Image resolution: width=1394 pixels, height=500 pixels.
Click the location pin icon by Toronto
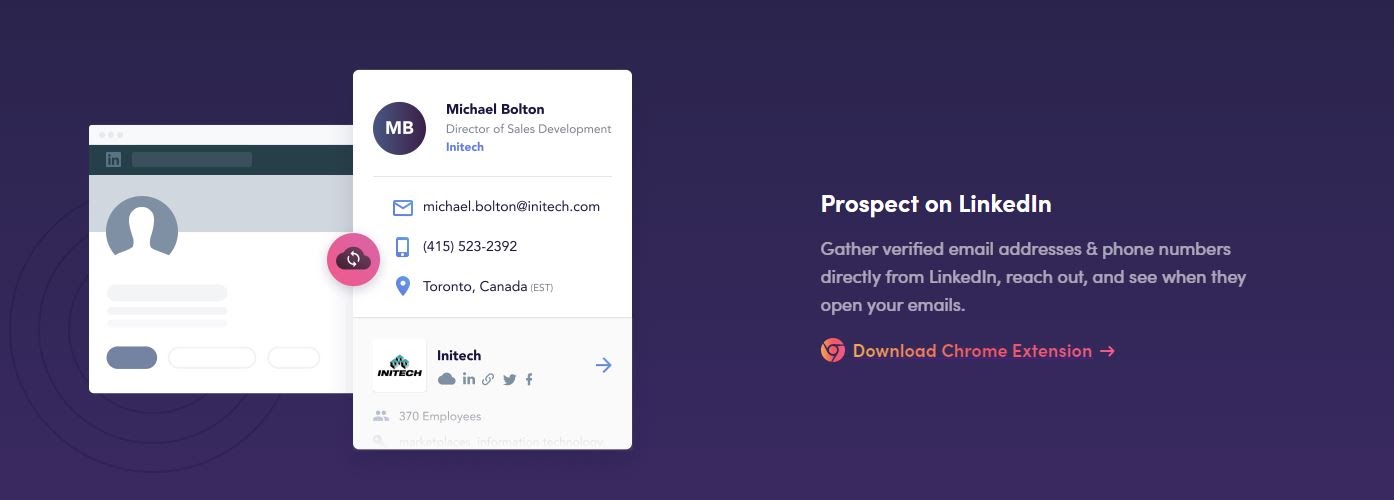click(403, 287)
